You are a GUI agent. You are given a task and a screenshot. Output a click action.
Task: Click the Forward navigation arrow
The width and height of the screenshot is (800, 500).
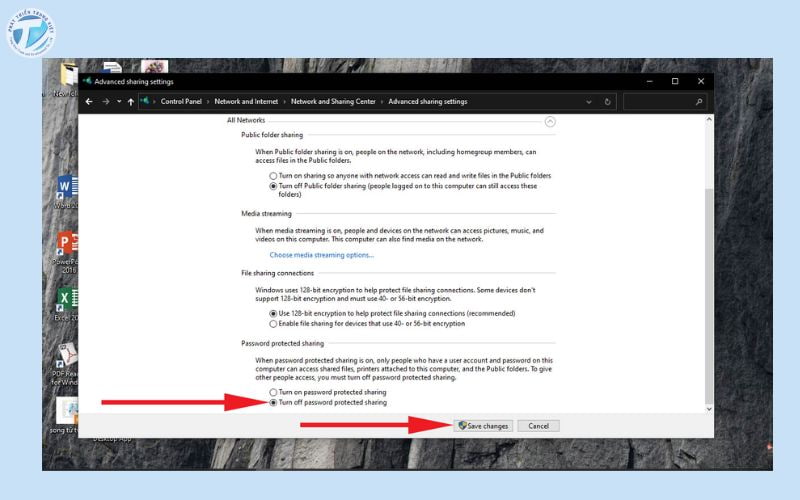104,101
